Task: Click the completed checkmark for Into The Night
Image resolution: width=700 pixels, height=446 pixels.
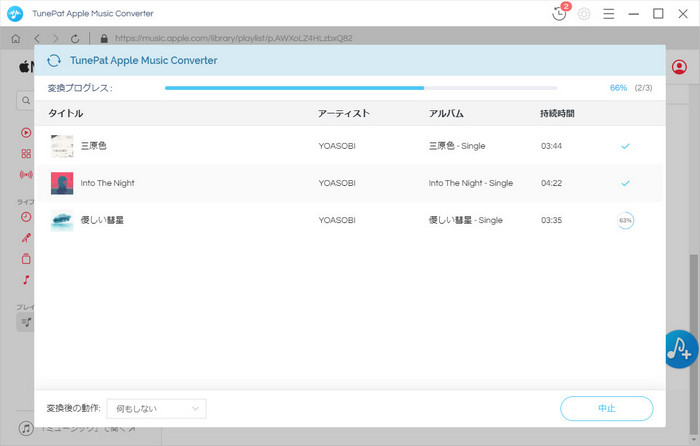Action: click(625, 183)
